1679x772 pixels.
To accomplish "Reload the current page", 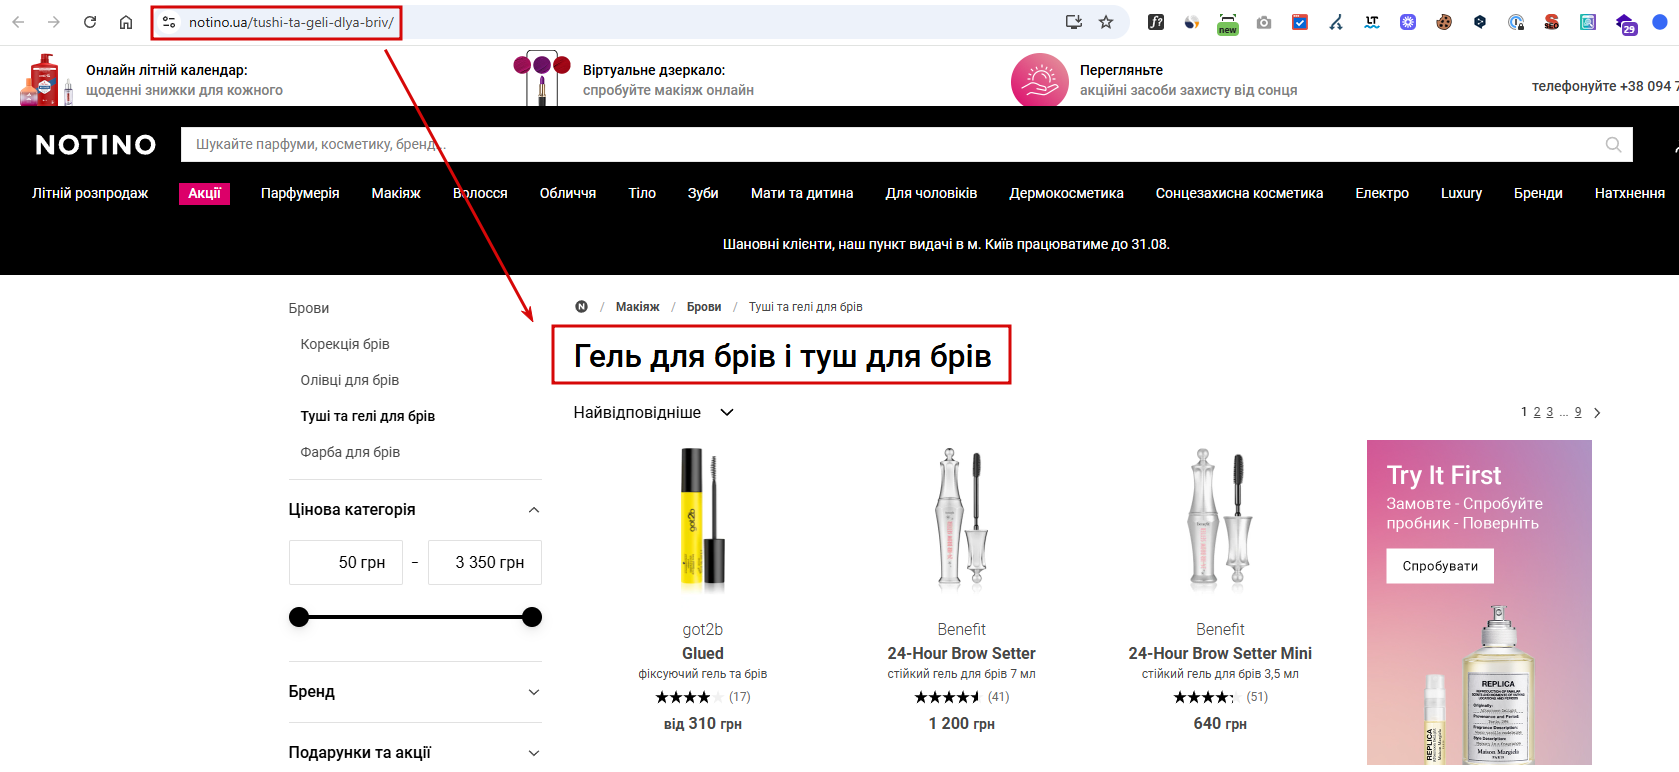I will 90,22.
